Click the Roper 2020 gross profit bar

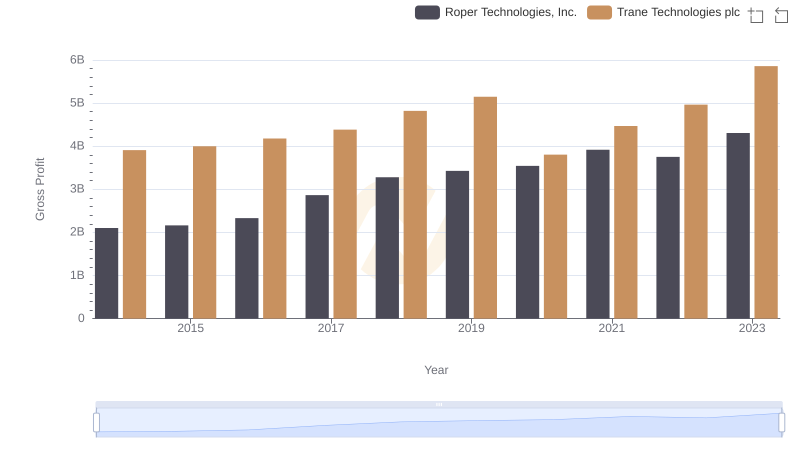click(x=527, y=242)
